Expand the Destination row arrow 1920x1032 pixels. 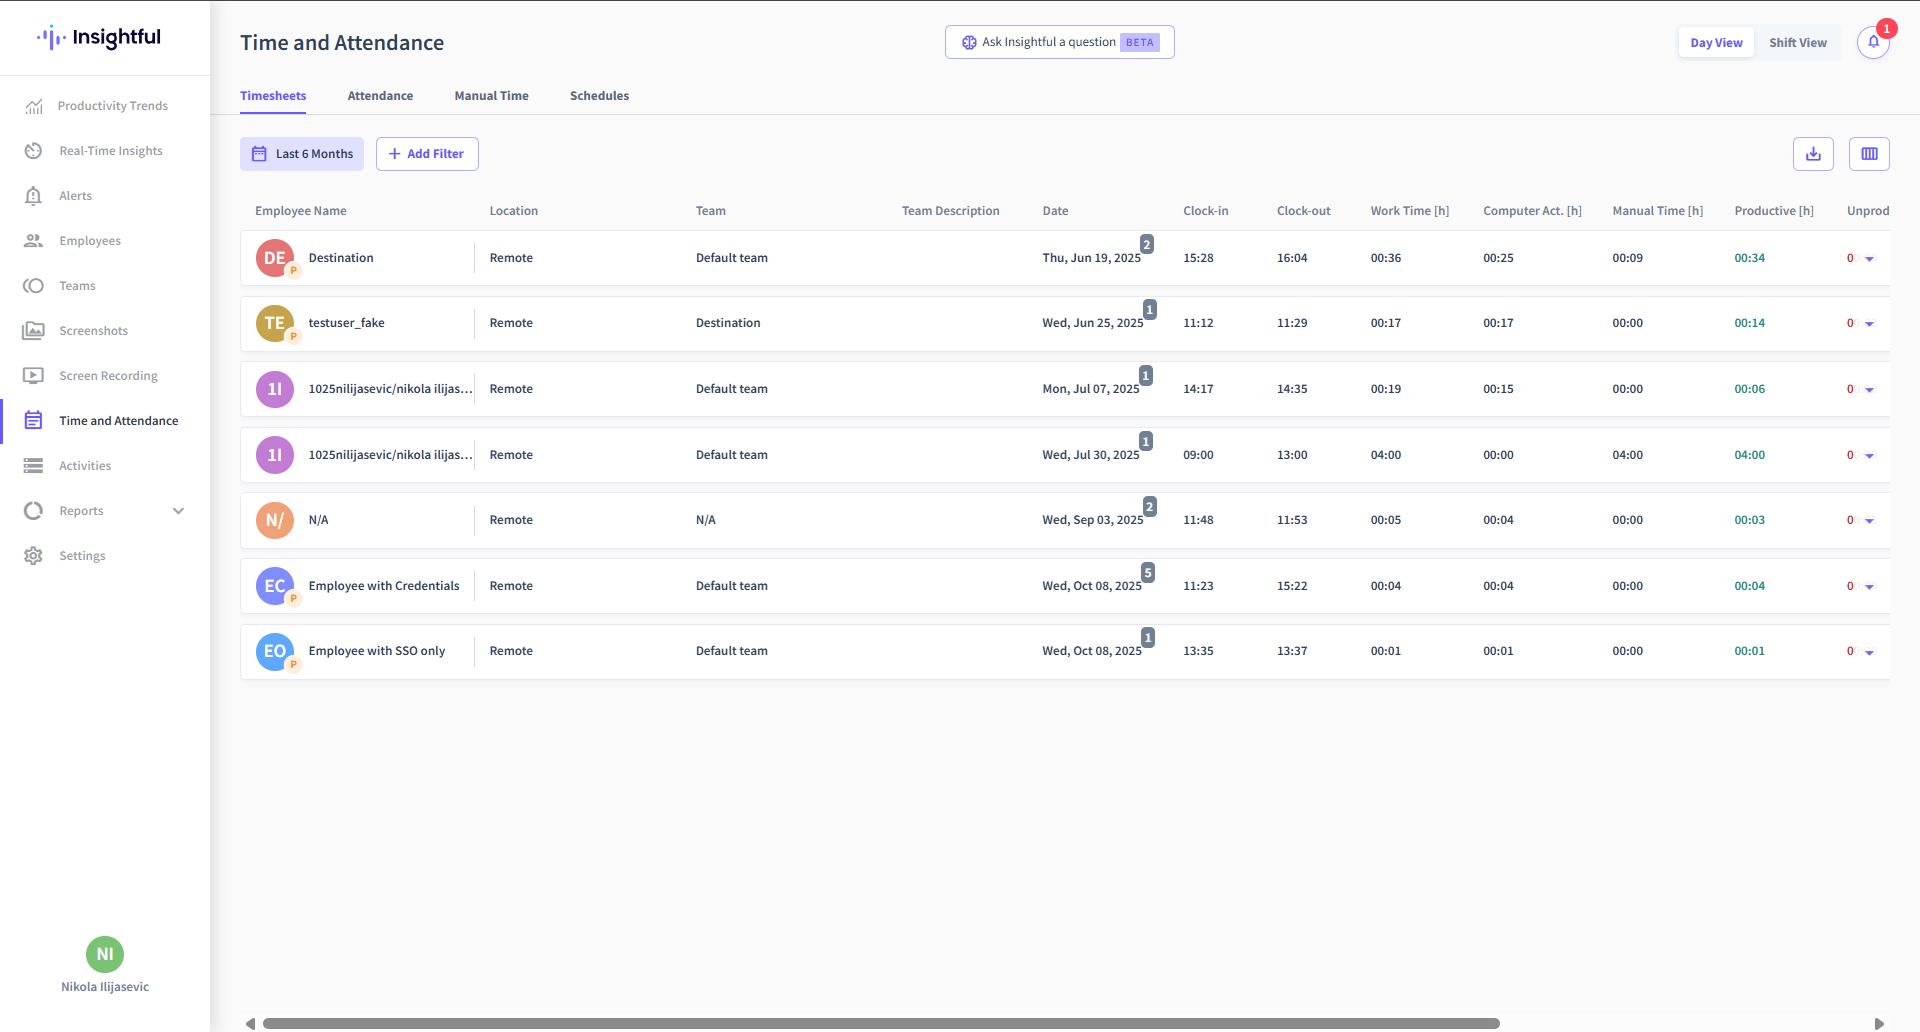click(x=1869, y=259)
